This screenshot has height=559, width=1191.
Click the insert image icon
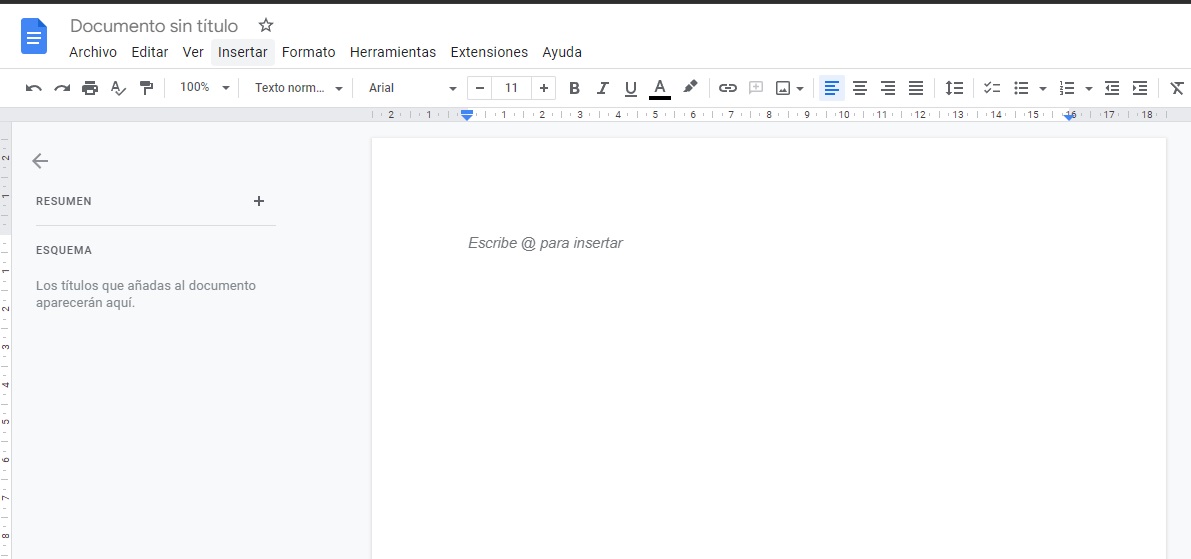[783, 88]
